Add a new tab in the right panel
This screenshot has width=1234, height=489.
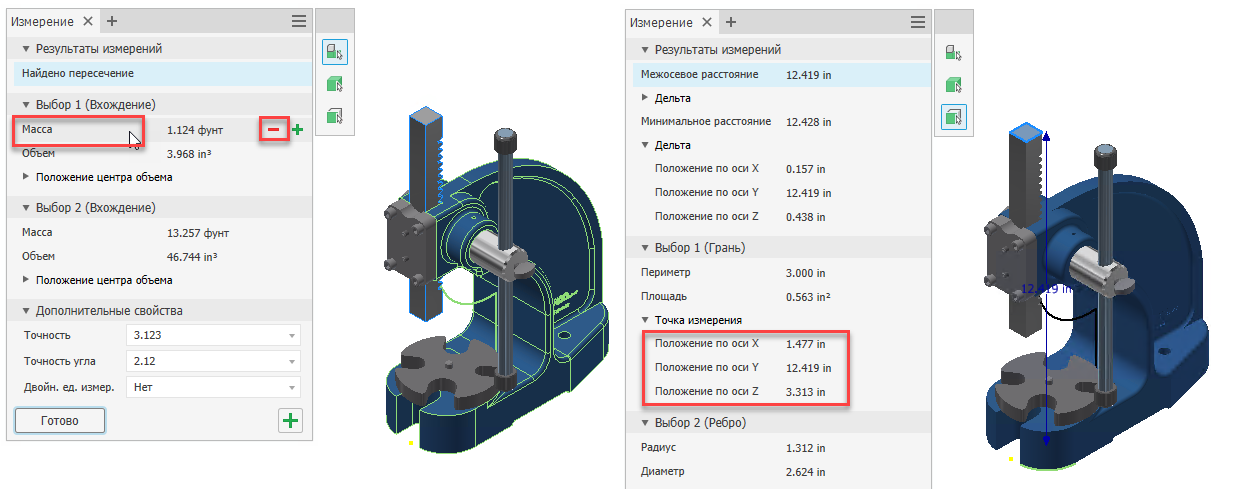coord(731,22)
